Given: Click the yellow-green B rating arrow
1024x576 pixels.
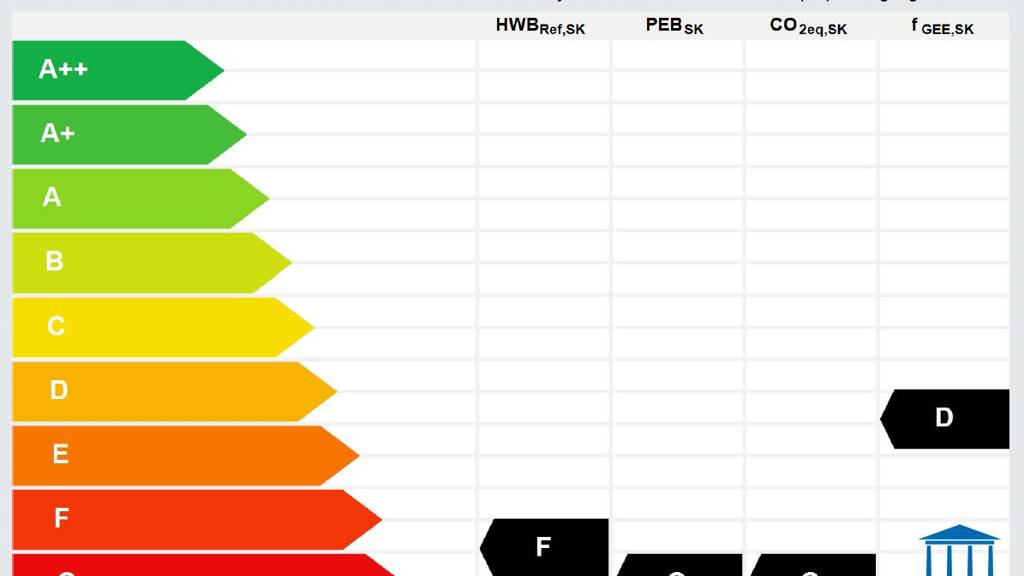Looking at the screenshot, I should pos(140,262).
